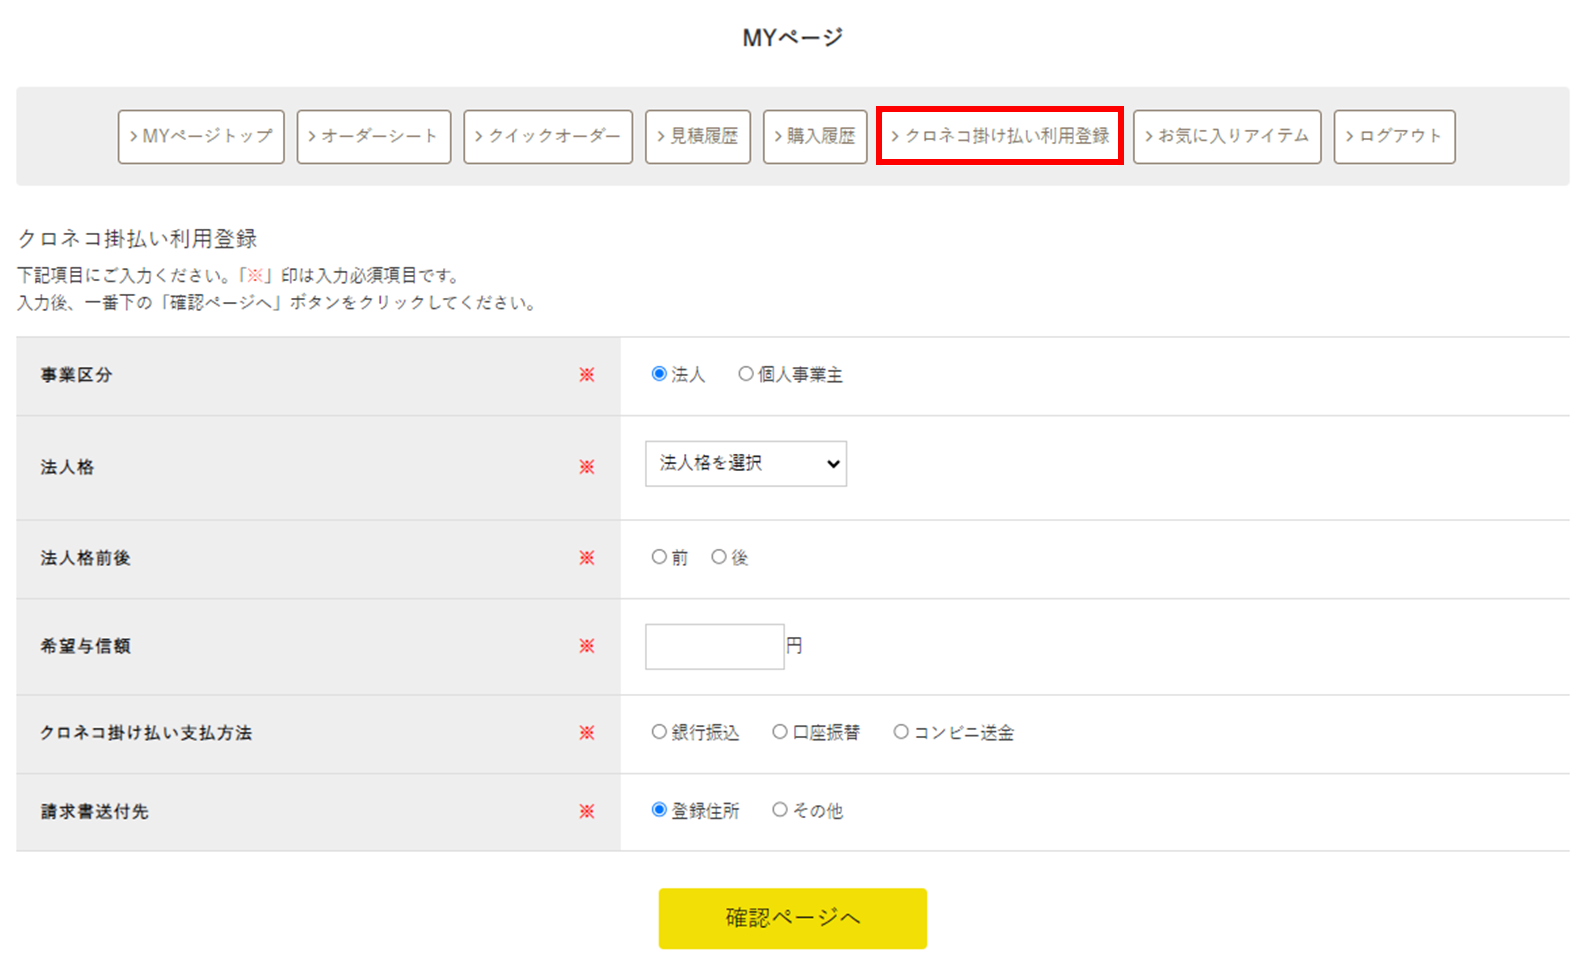The image size is (1586, 975).
Task: Open クイックオーダー navigation item
Action: point(548,136)
